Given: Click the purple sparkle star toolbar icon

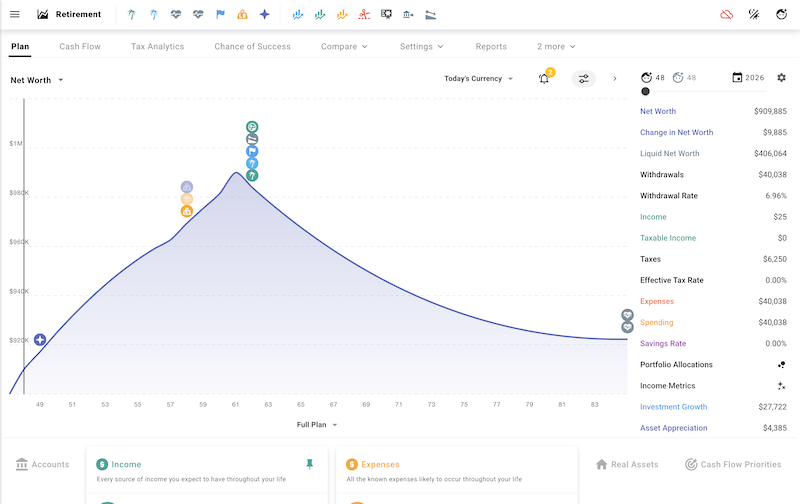Looking at the screenshot, I should click(264, 15).
